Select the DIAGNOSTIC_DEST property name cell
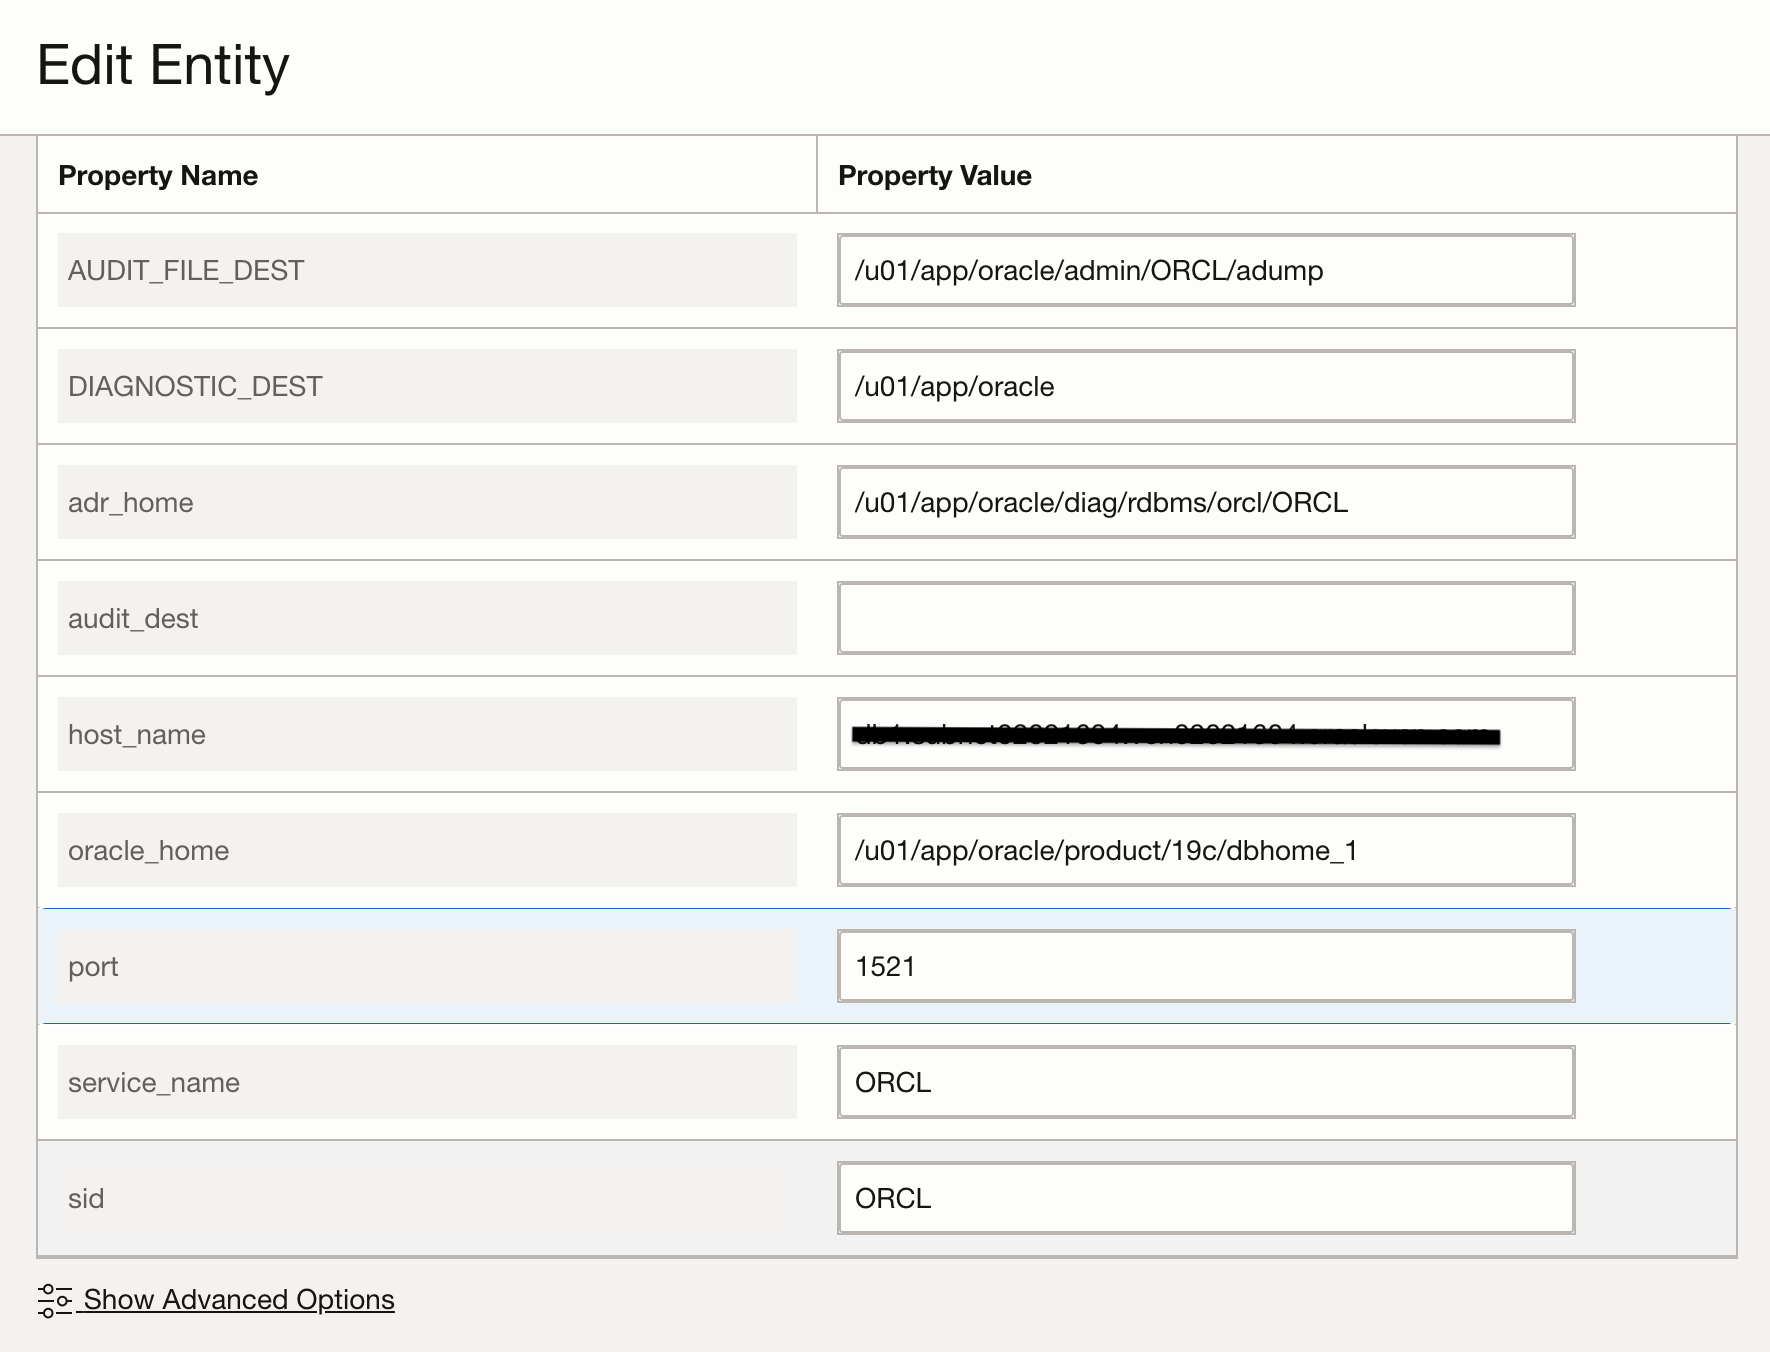Screen dimensions: 1770x1352 point(426,386)
